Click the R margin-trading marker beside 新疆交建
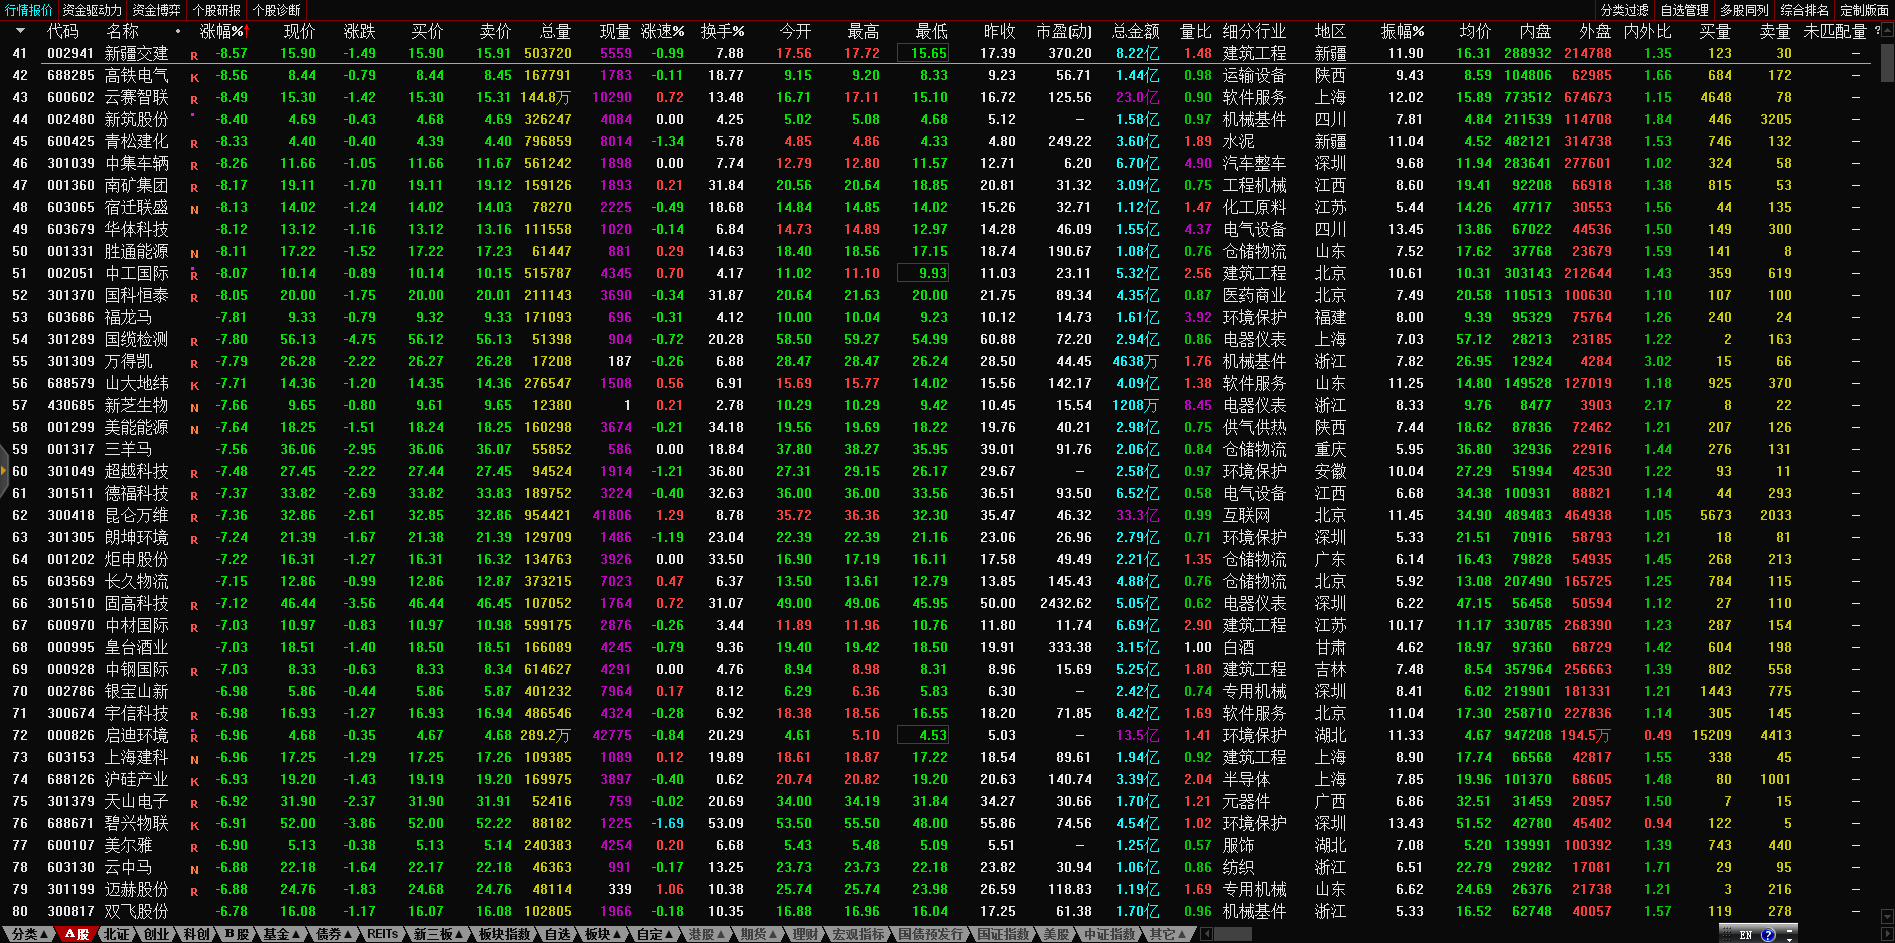Image resolution: width=1895 pixels, height=943 pixels. click(x=194, y=56)
